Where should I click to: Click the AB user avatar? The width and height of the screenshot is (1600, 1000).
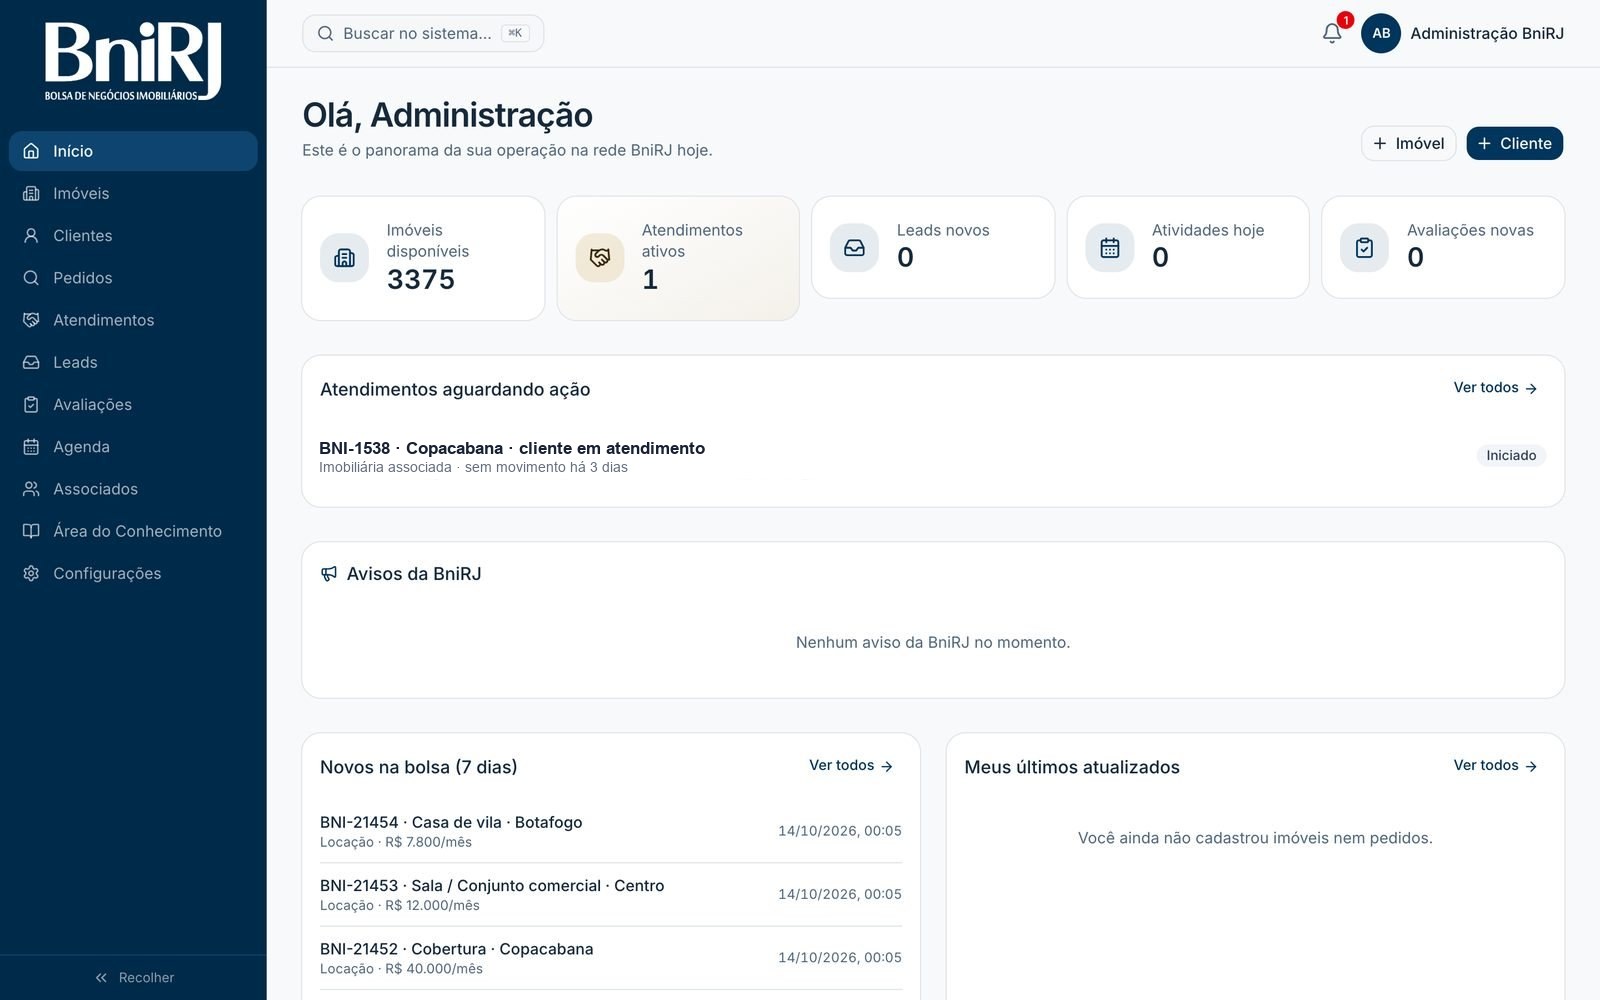click(x=1381, y=33)
